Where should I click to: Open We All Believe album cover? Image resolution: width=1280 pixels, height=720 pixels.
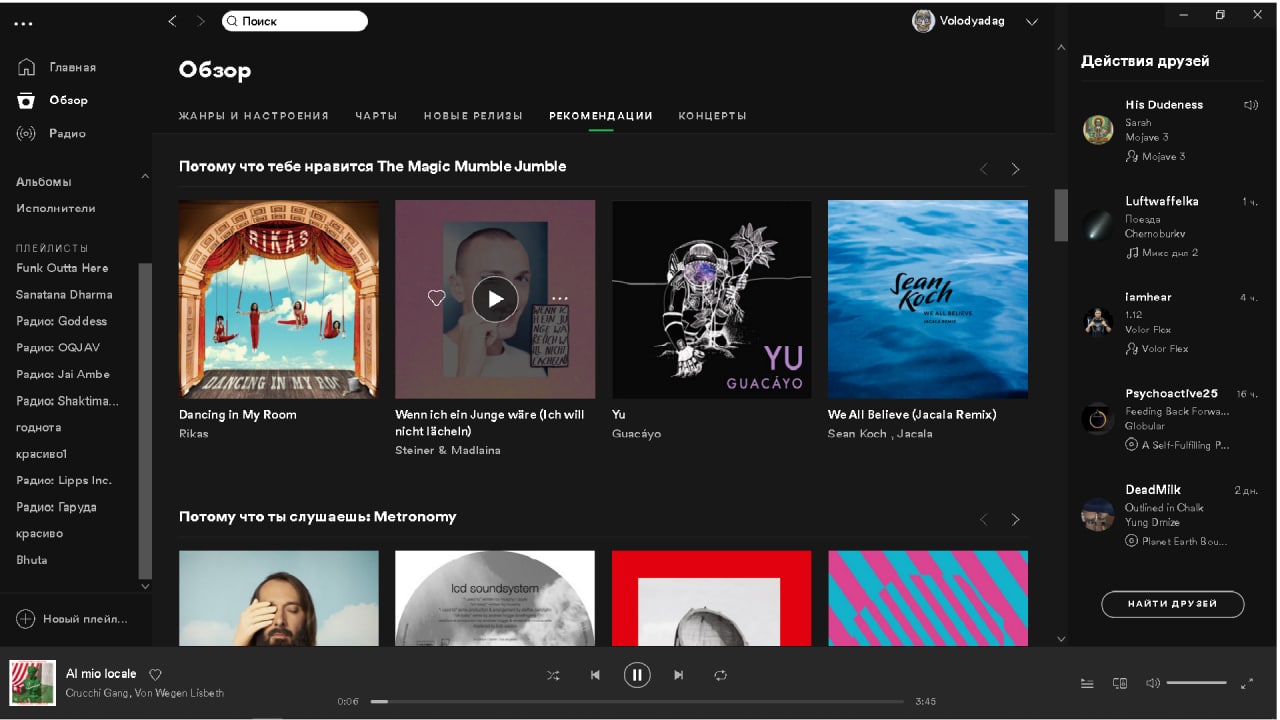click(928, 299)
